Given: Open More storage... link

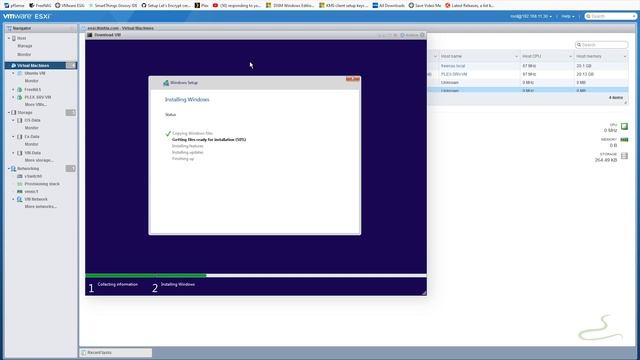Looking at the screenshot, I should [39, 160].
